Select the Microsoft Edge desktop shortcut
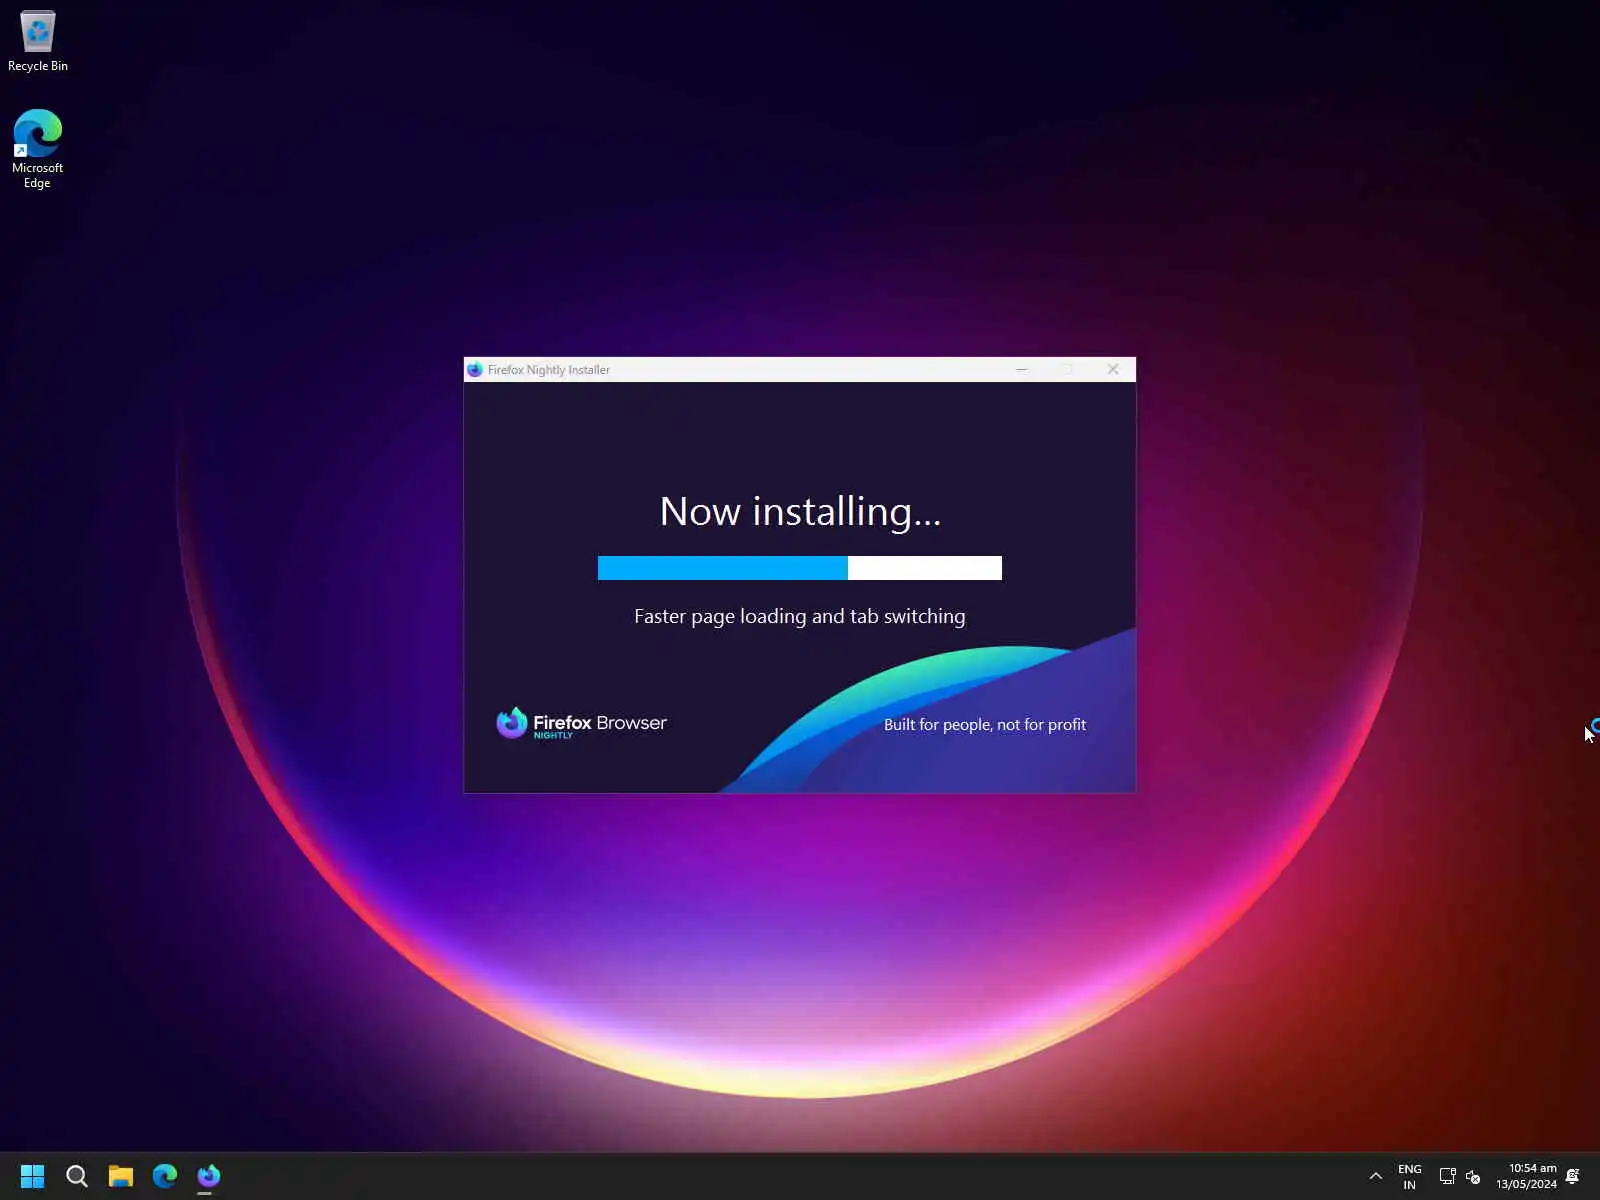This screenshot has width=1600, height=1200. 38,148
